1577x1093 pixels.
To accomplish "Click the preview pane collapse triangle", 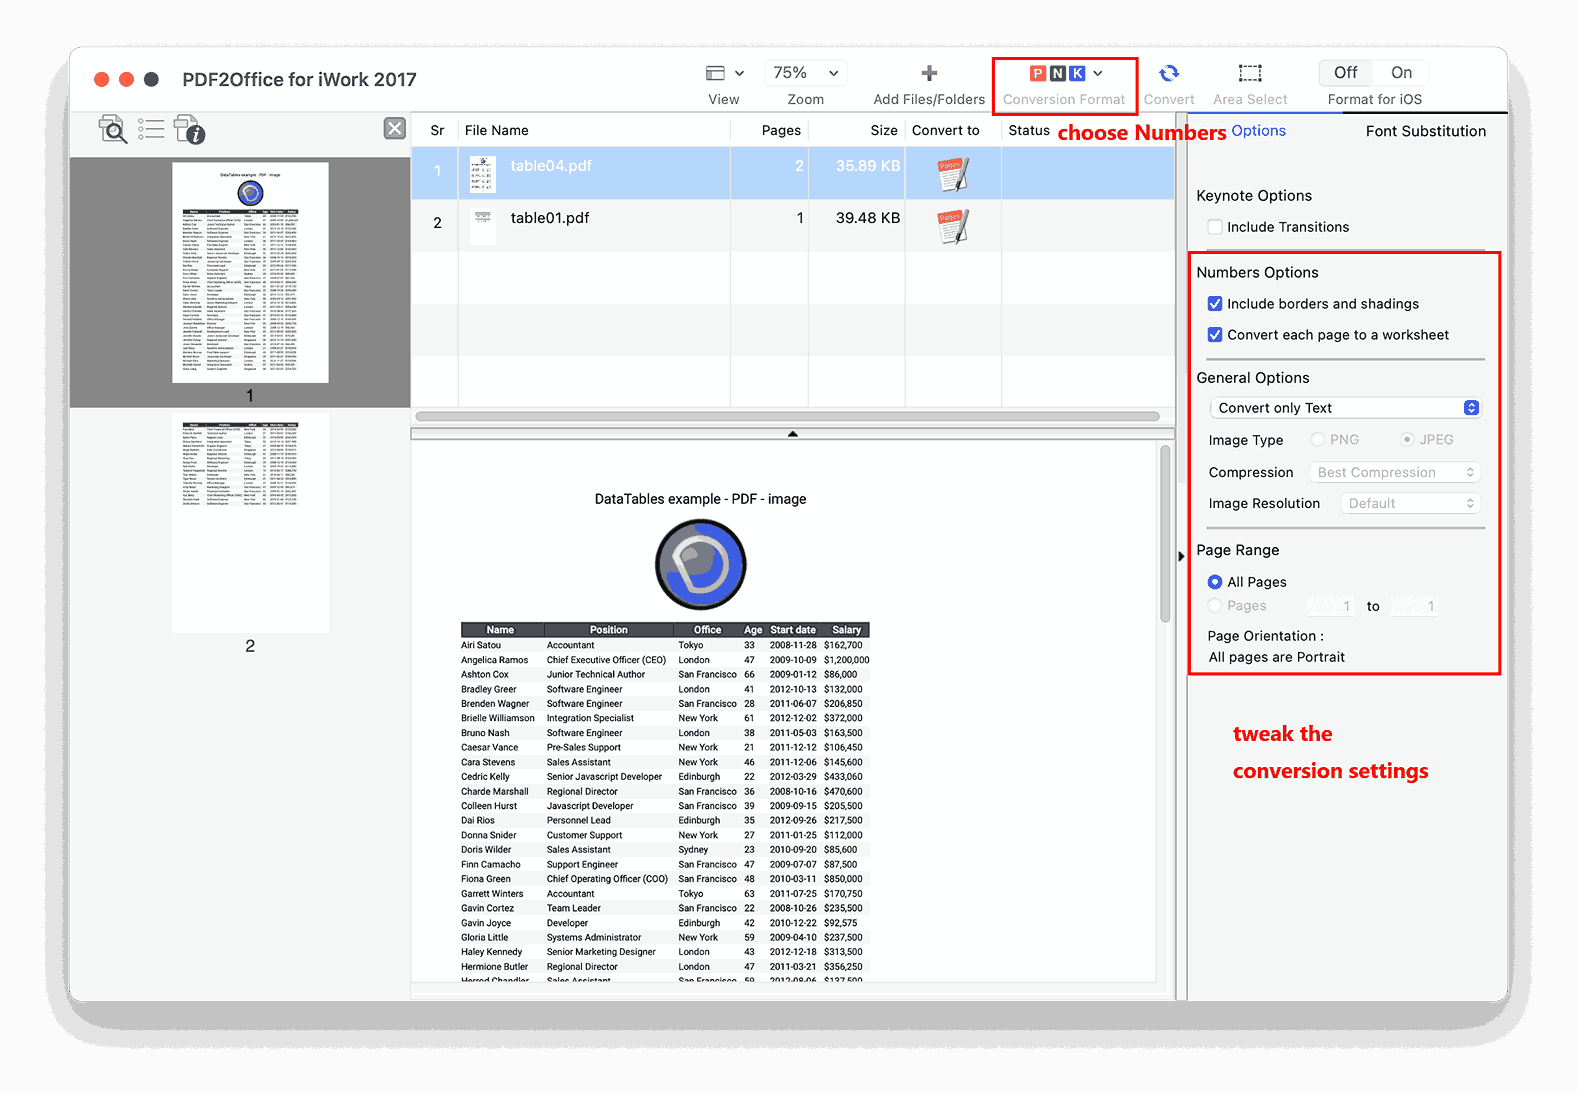I will pyautogui.click(x=792, y=434).
